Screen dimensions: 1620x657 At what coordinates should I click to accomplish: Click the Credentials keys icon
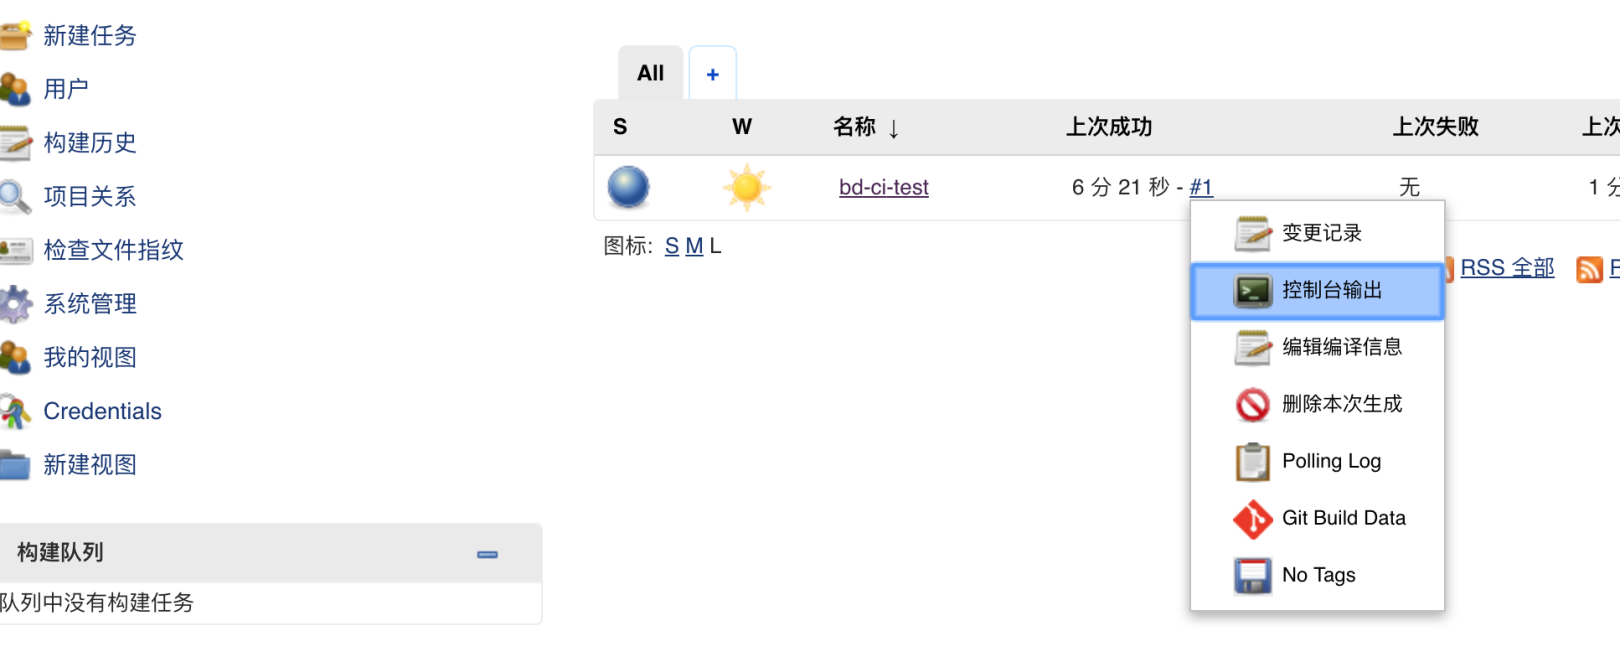(x=15, y=411)
